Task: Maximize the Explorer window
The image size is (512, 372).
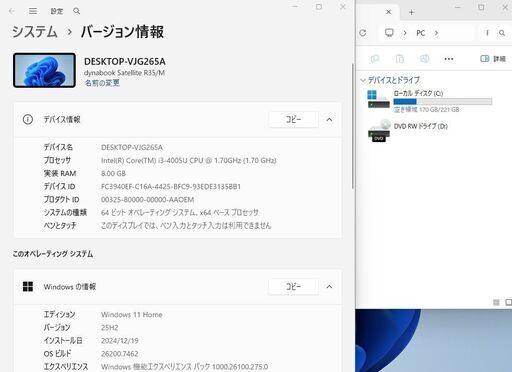Action: tap(481, 7)
